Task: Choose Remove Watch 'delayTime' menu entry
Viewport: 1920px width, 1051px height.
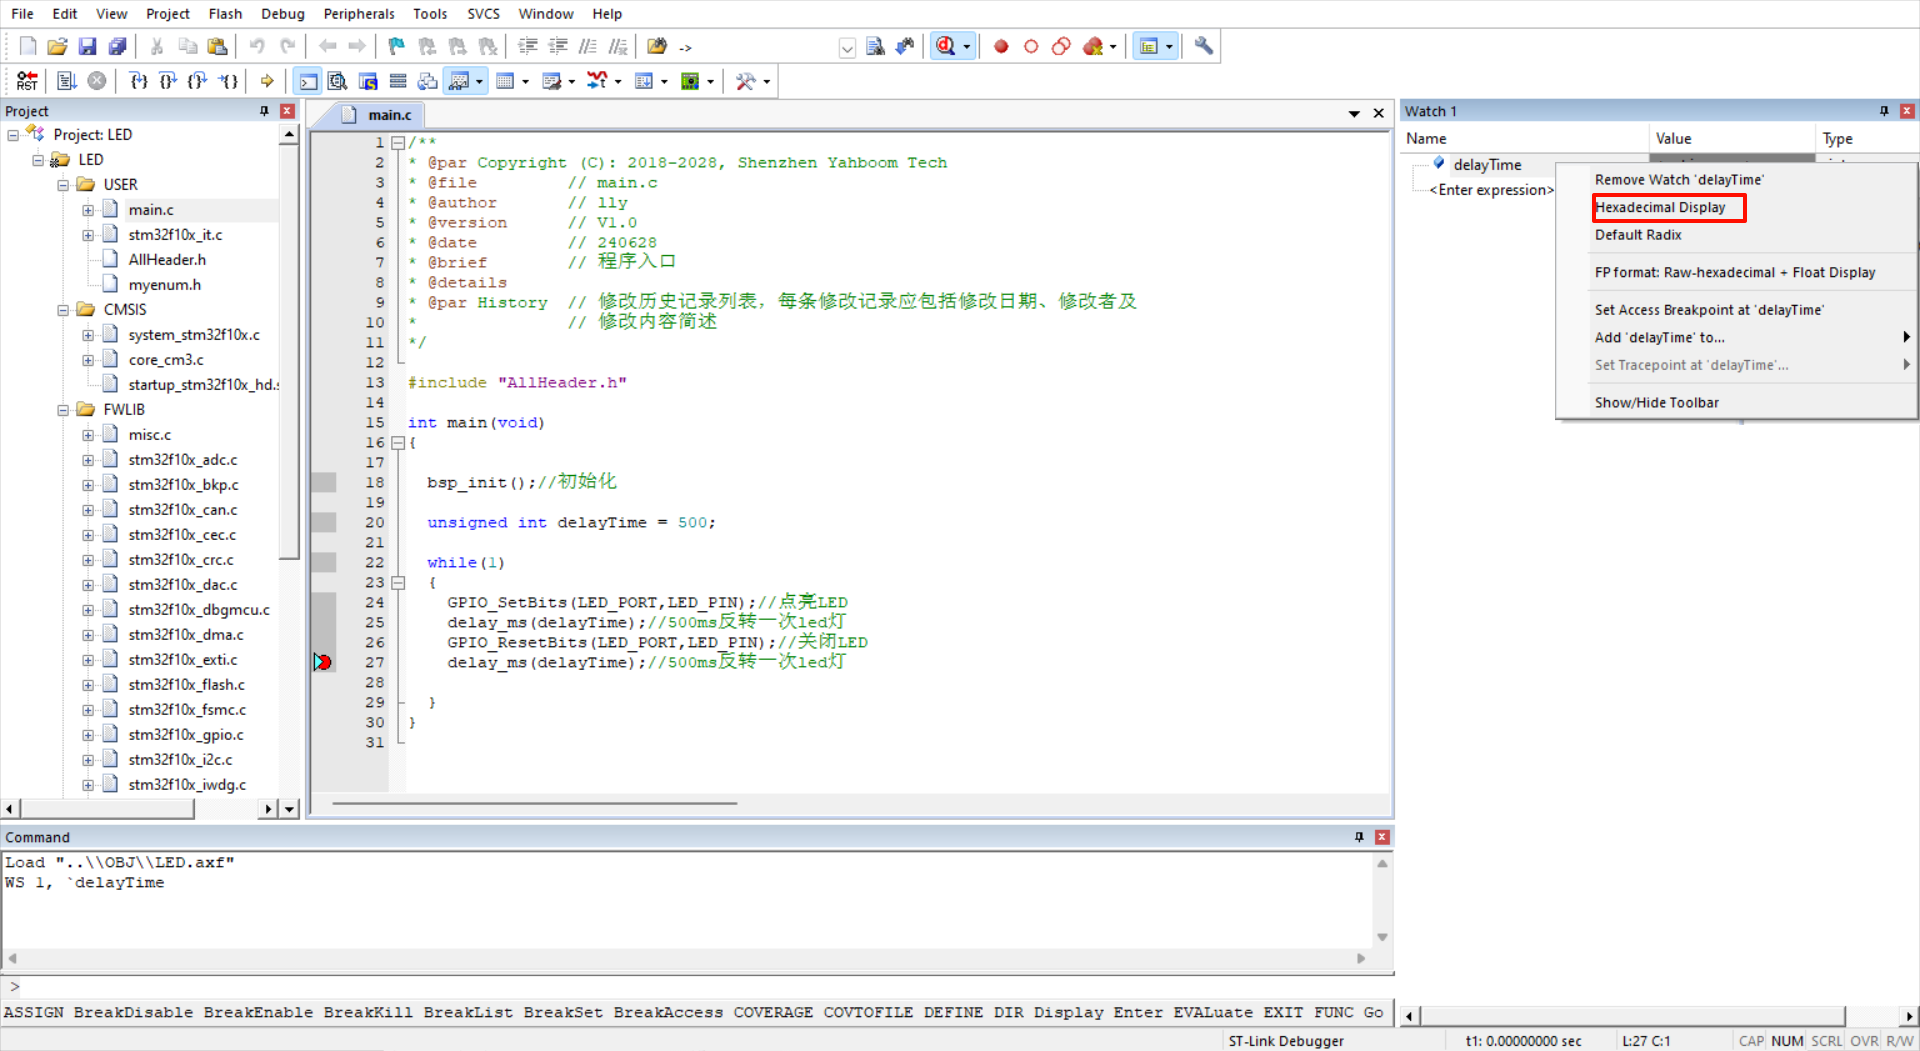Action: 1679,180
